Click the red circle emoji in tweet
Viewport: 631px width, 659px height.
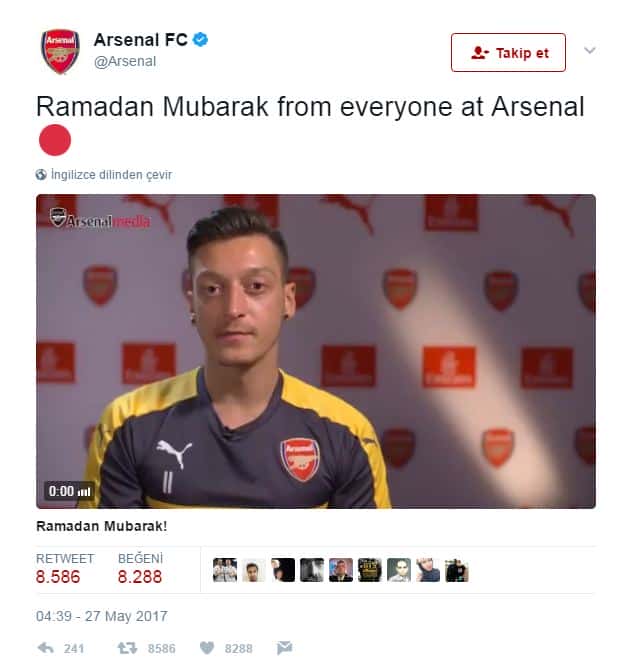click(55, 140)
